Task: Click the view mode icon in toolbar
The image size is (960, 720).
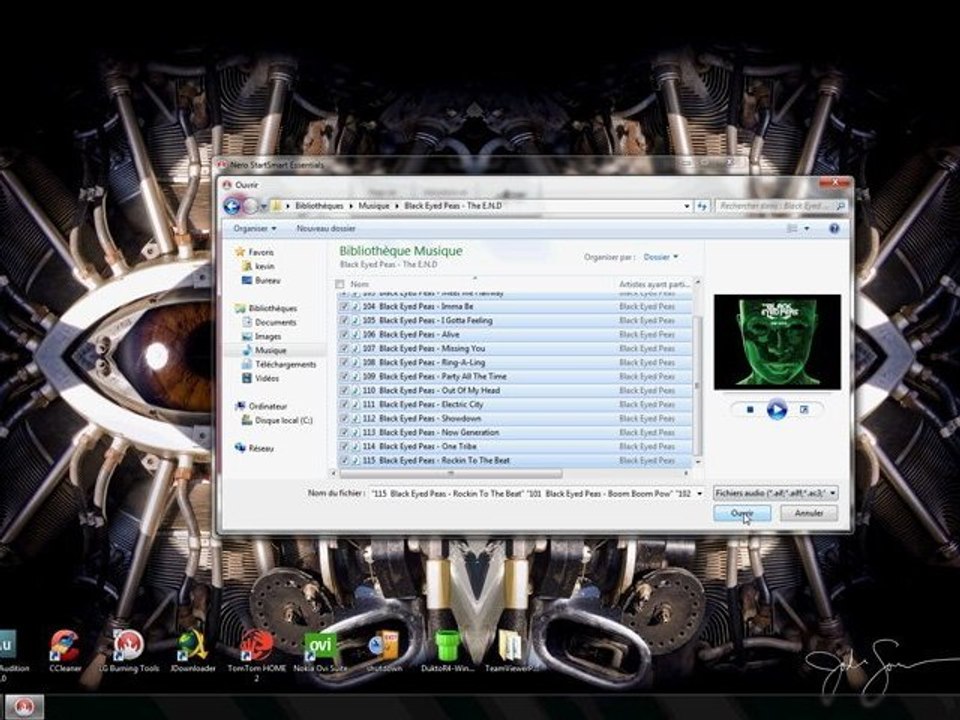Action: point(792,228)
